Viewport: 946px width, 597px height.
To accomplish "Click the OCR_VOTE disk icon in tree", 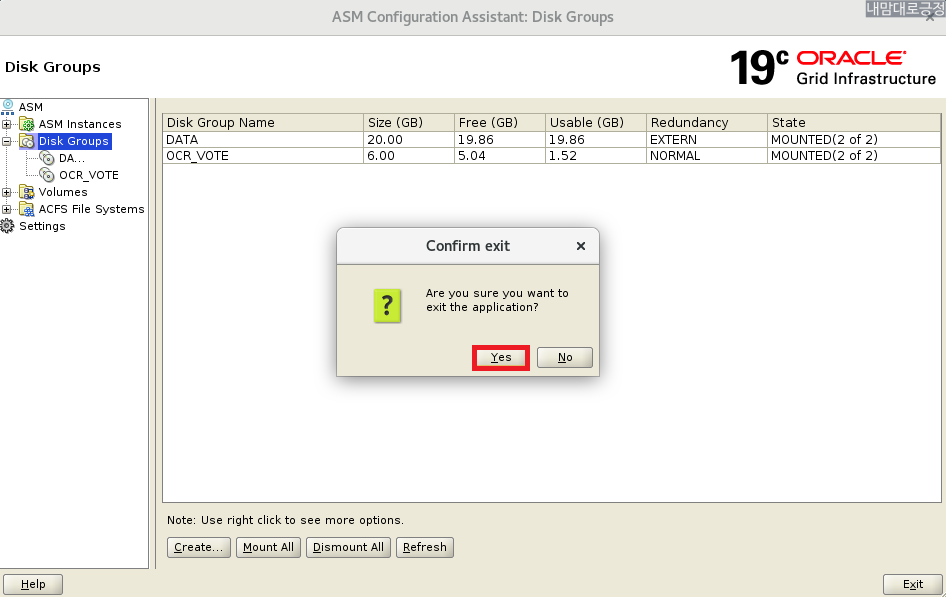I will [47, 175].
